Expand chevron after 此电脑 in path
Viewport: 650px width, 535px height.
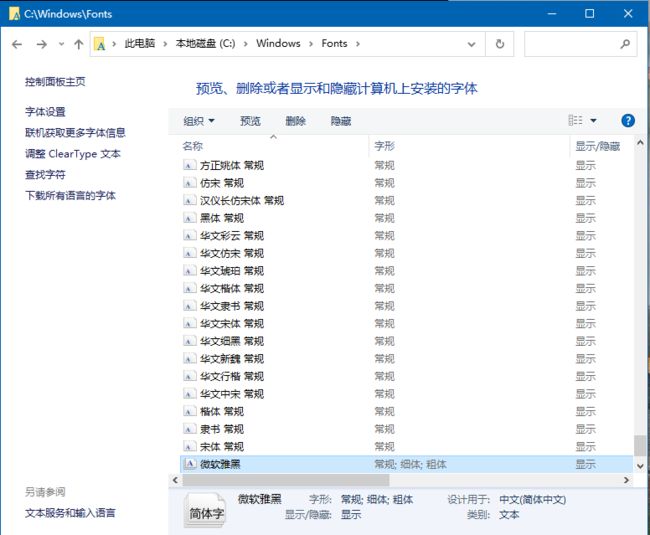click(x=165, y=44)
